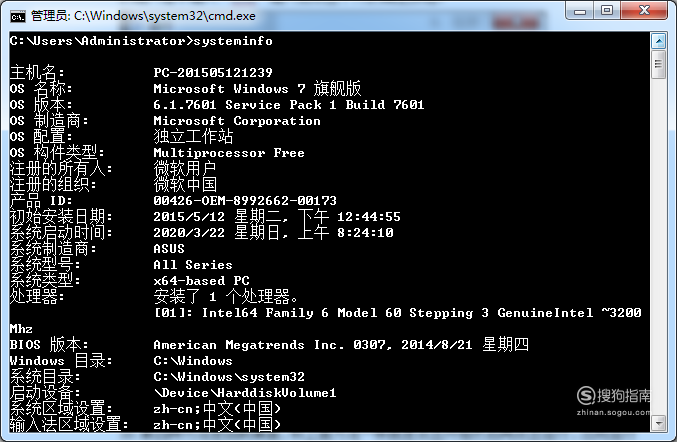This screenshot has width=677, height=442.
Task: Click the vertical scrollbar thumb
Action: pyautogui.click(x=658, y=64)
